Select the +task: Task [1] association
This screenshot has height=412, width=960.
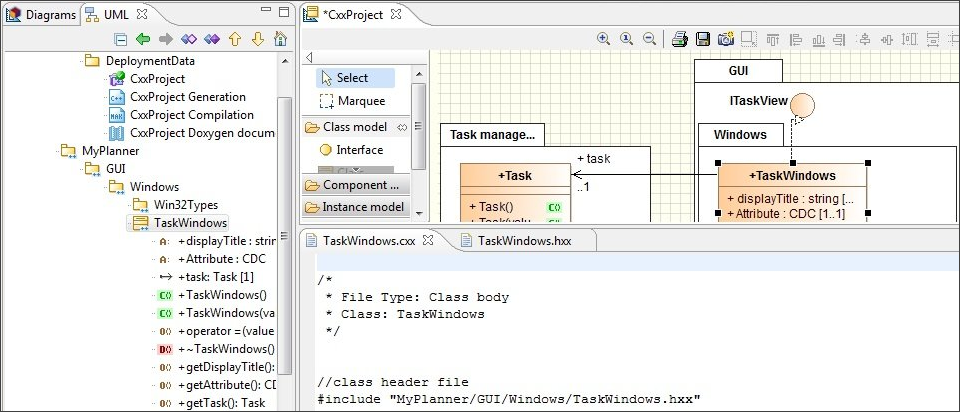(206, 277)
